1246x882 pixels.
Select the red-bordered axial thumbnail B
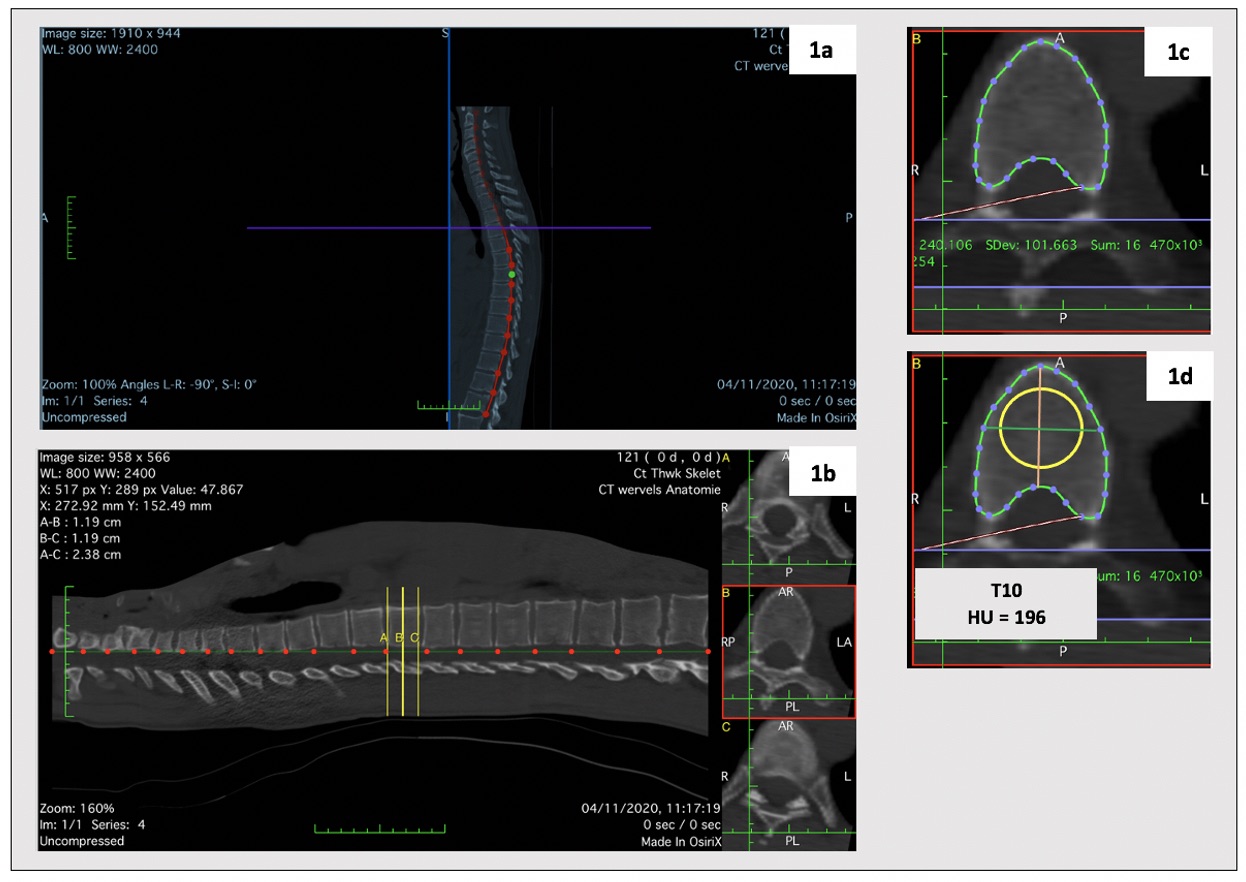[787, 652]
